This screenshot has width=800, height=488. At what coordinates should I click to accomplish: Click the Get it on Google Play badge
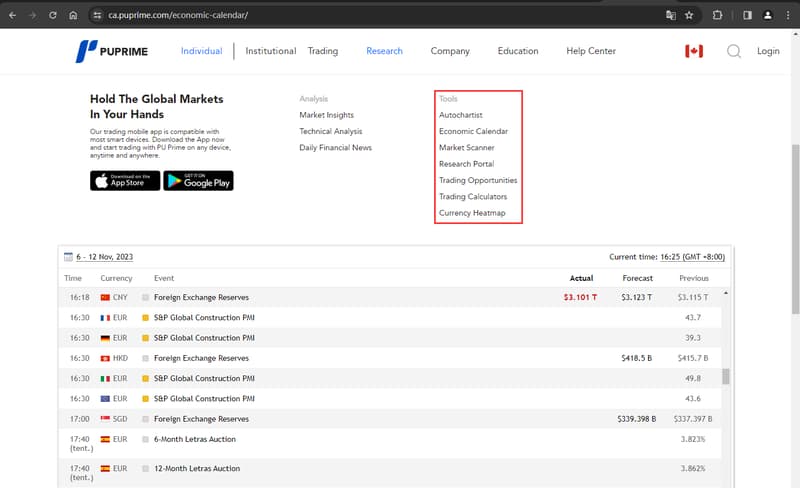click(198, 181)
